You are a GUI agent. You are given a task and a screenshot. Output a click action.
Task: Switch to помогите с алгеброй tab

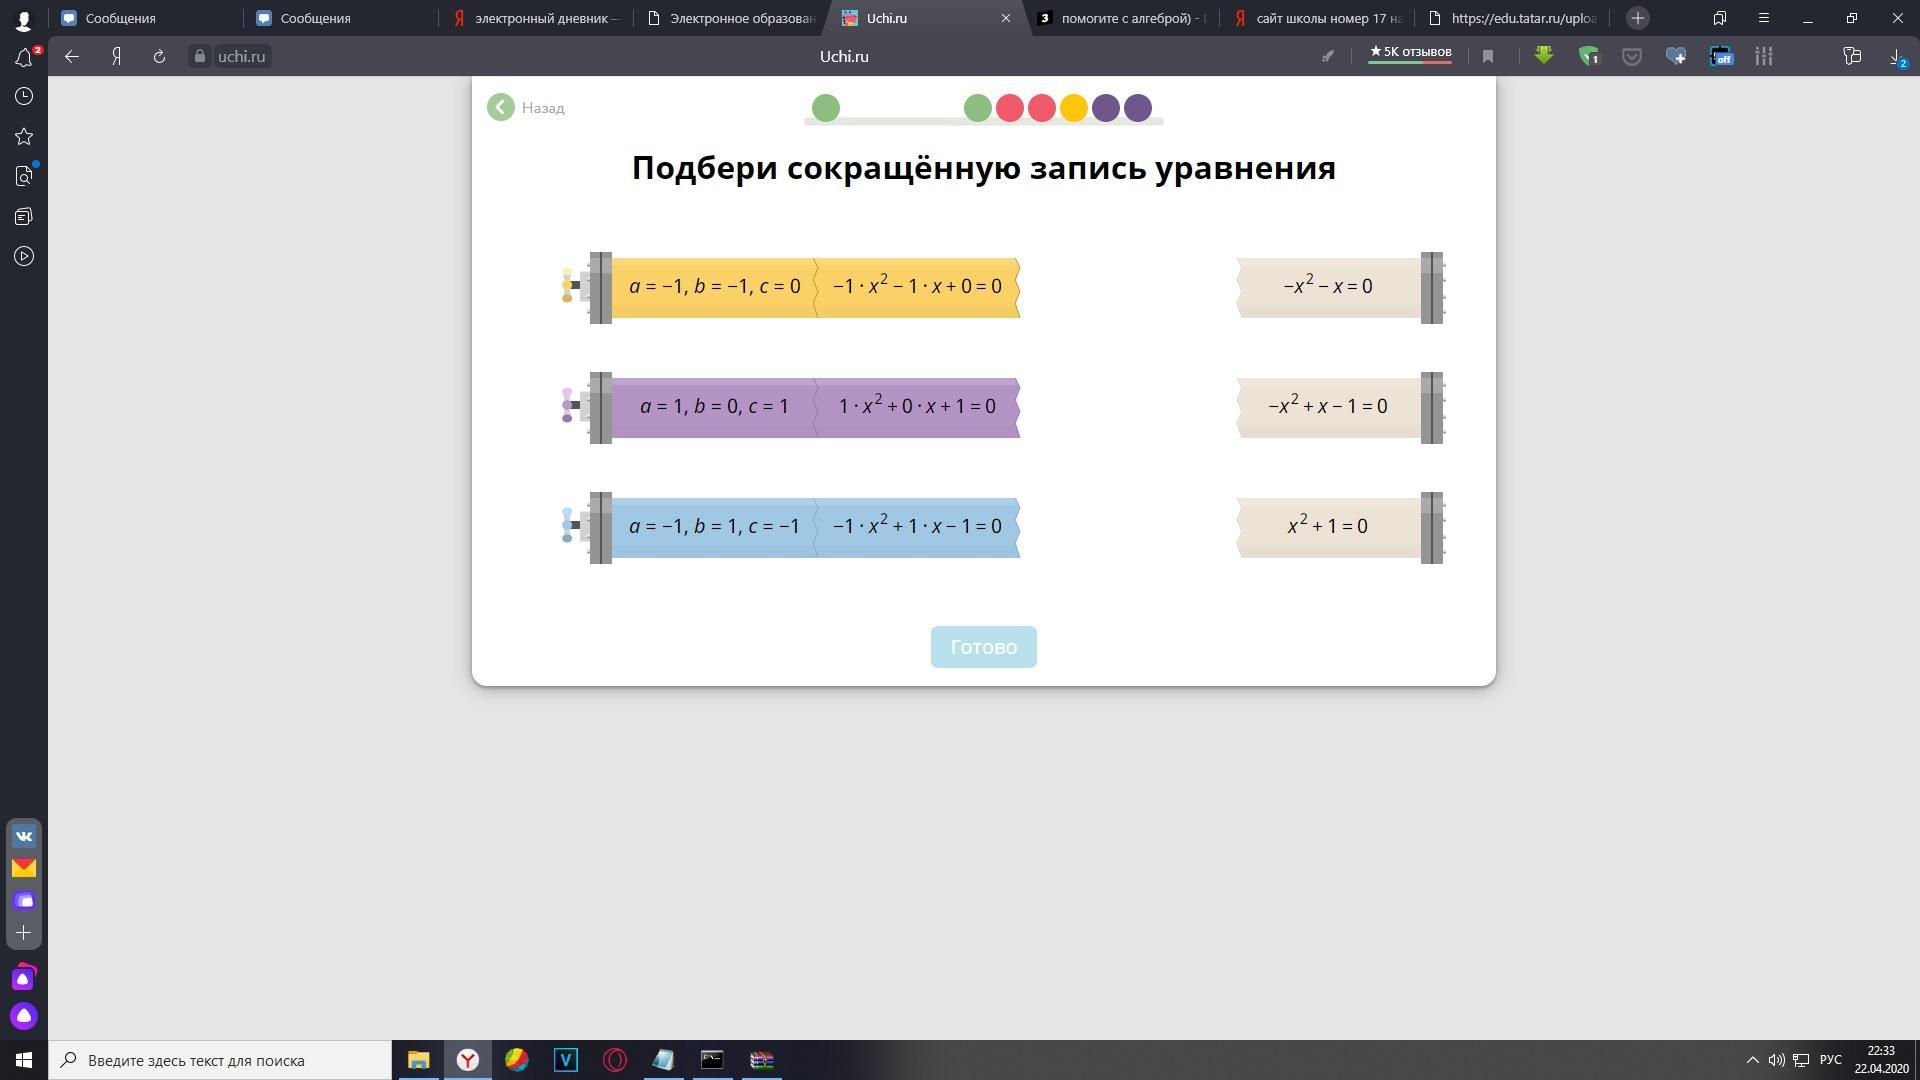(x=1124, y=18)
